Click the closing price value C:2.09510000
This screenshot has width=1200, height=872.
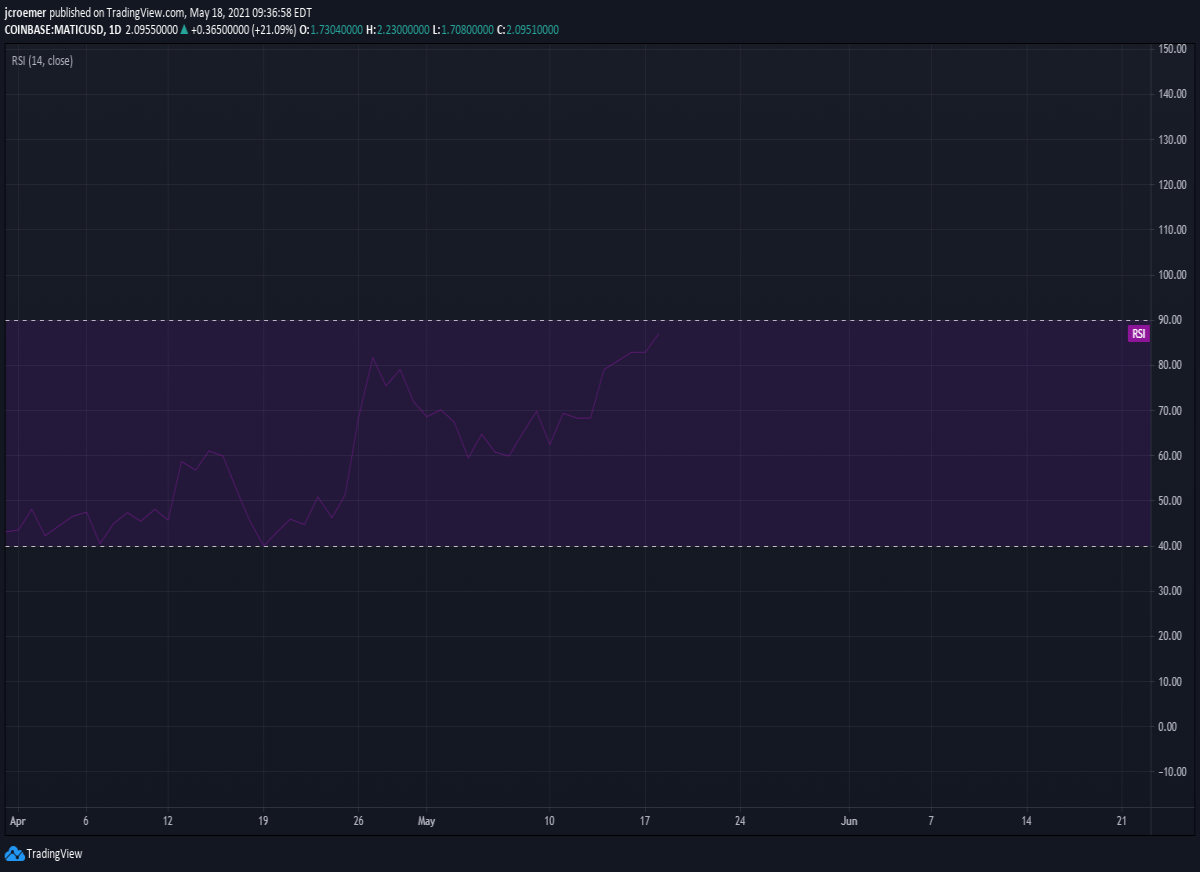pos(528,30)
